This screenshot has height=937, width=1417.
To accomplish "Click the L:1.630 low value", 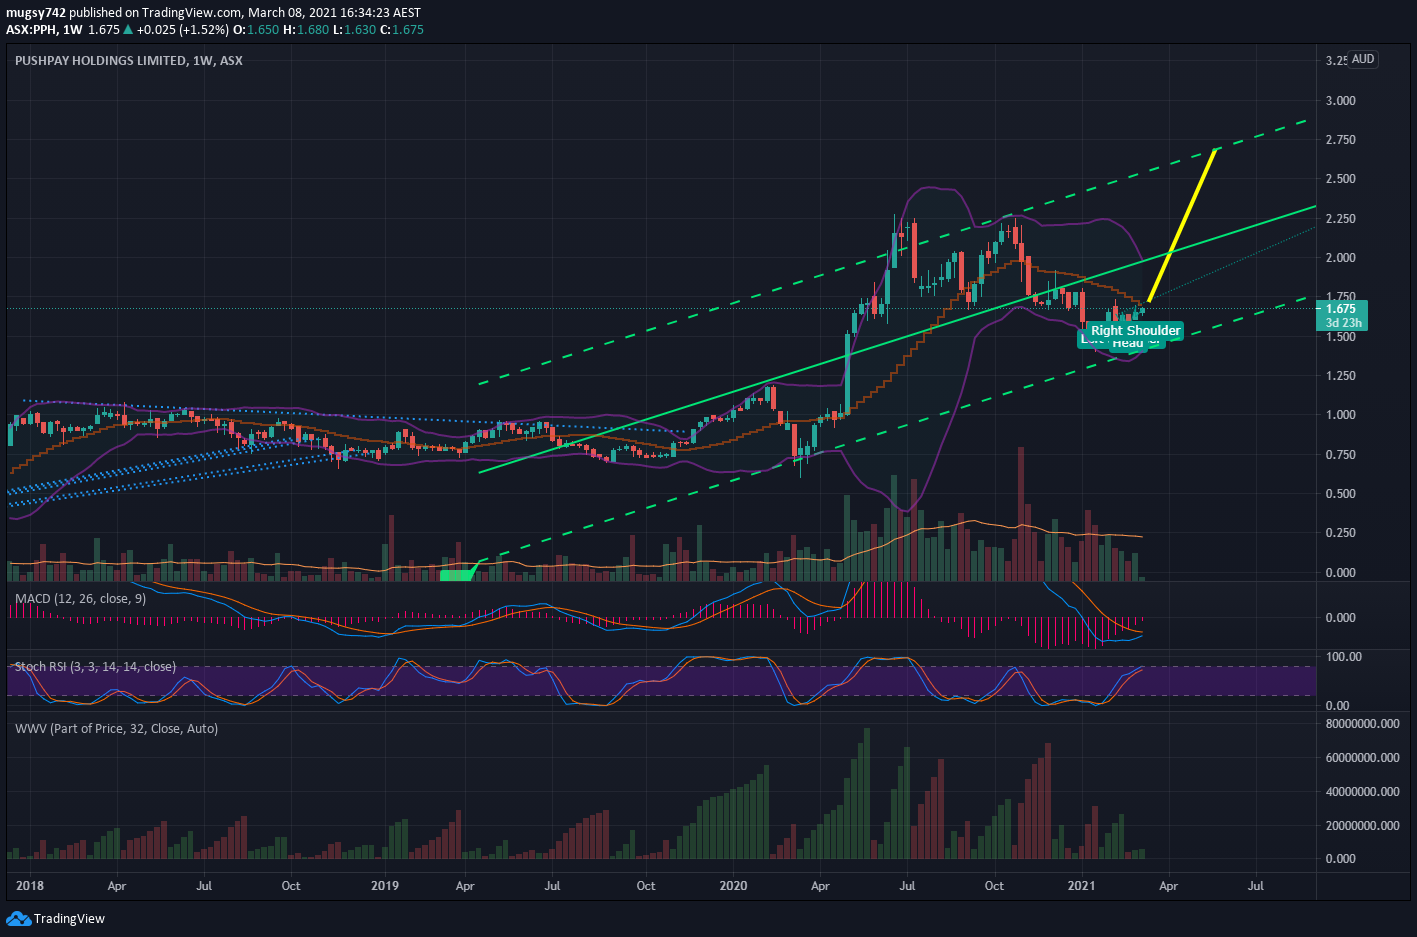I will click(x=354, y=30).
